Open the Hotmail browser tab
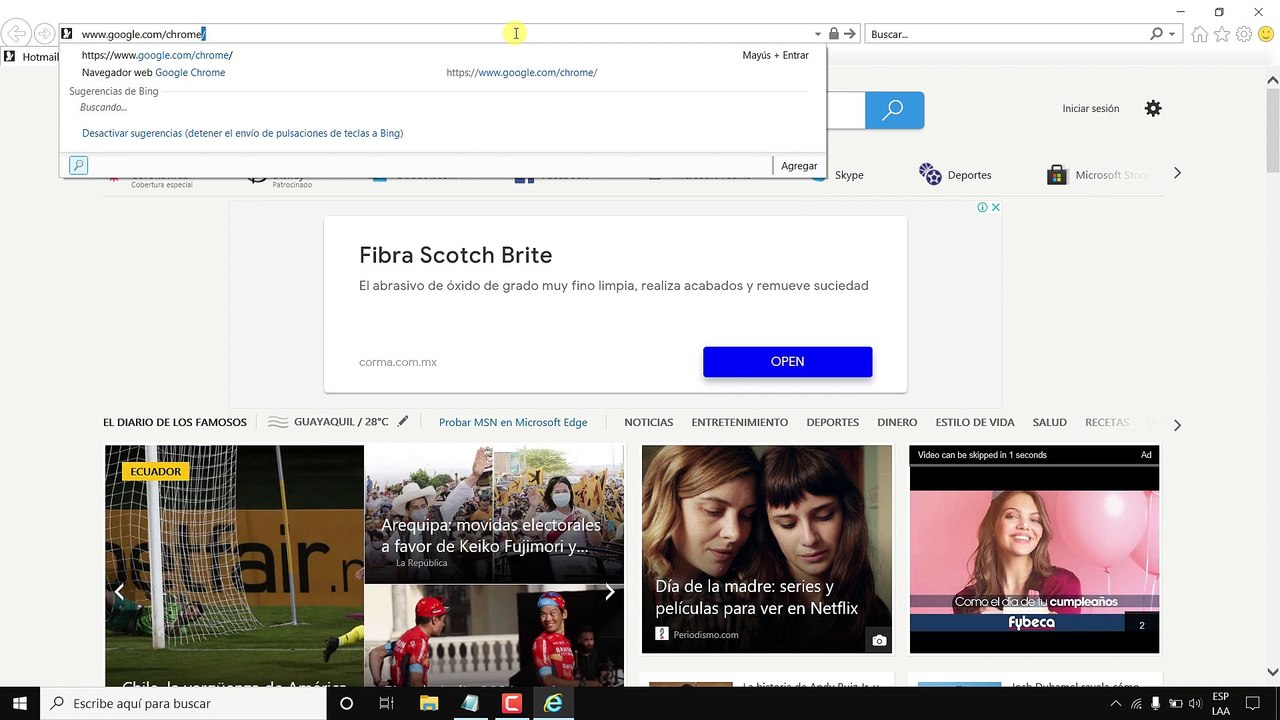This screenshot has height=720, width=1280. 31,57
